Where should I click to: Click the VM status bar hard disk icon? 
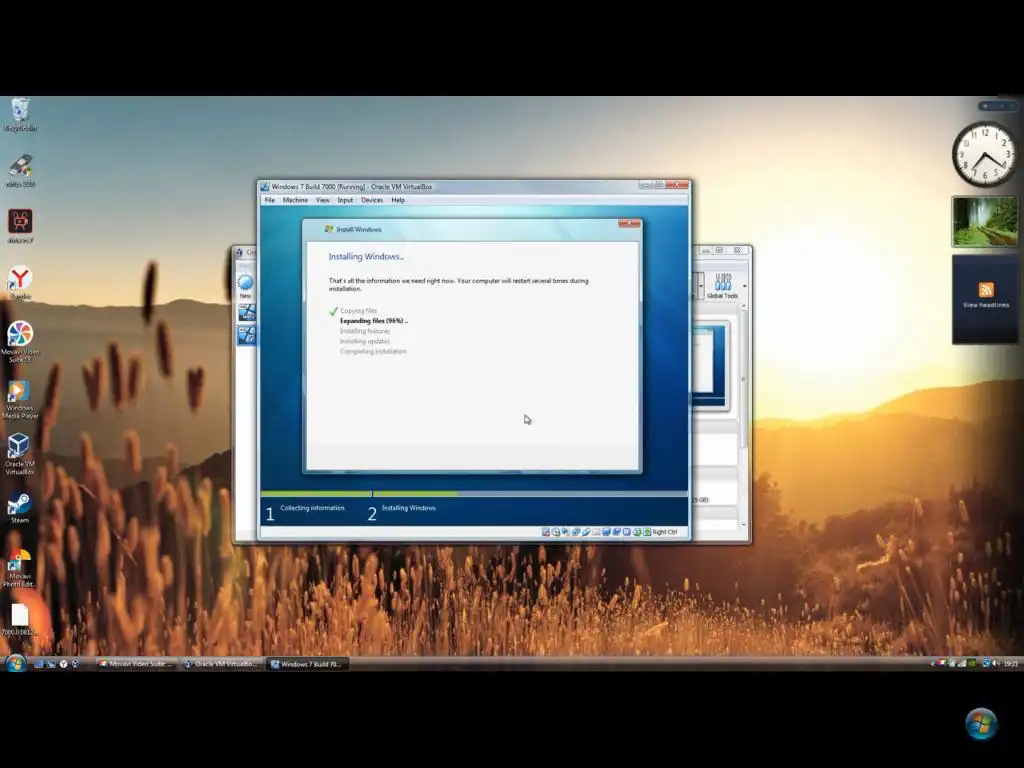pyautogui.click(x=546, y=532)
